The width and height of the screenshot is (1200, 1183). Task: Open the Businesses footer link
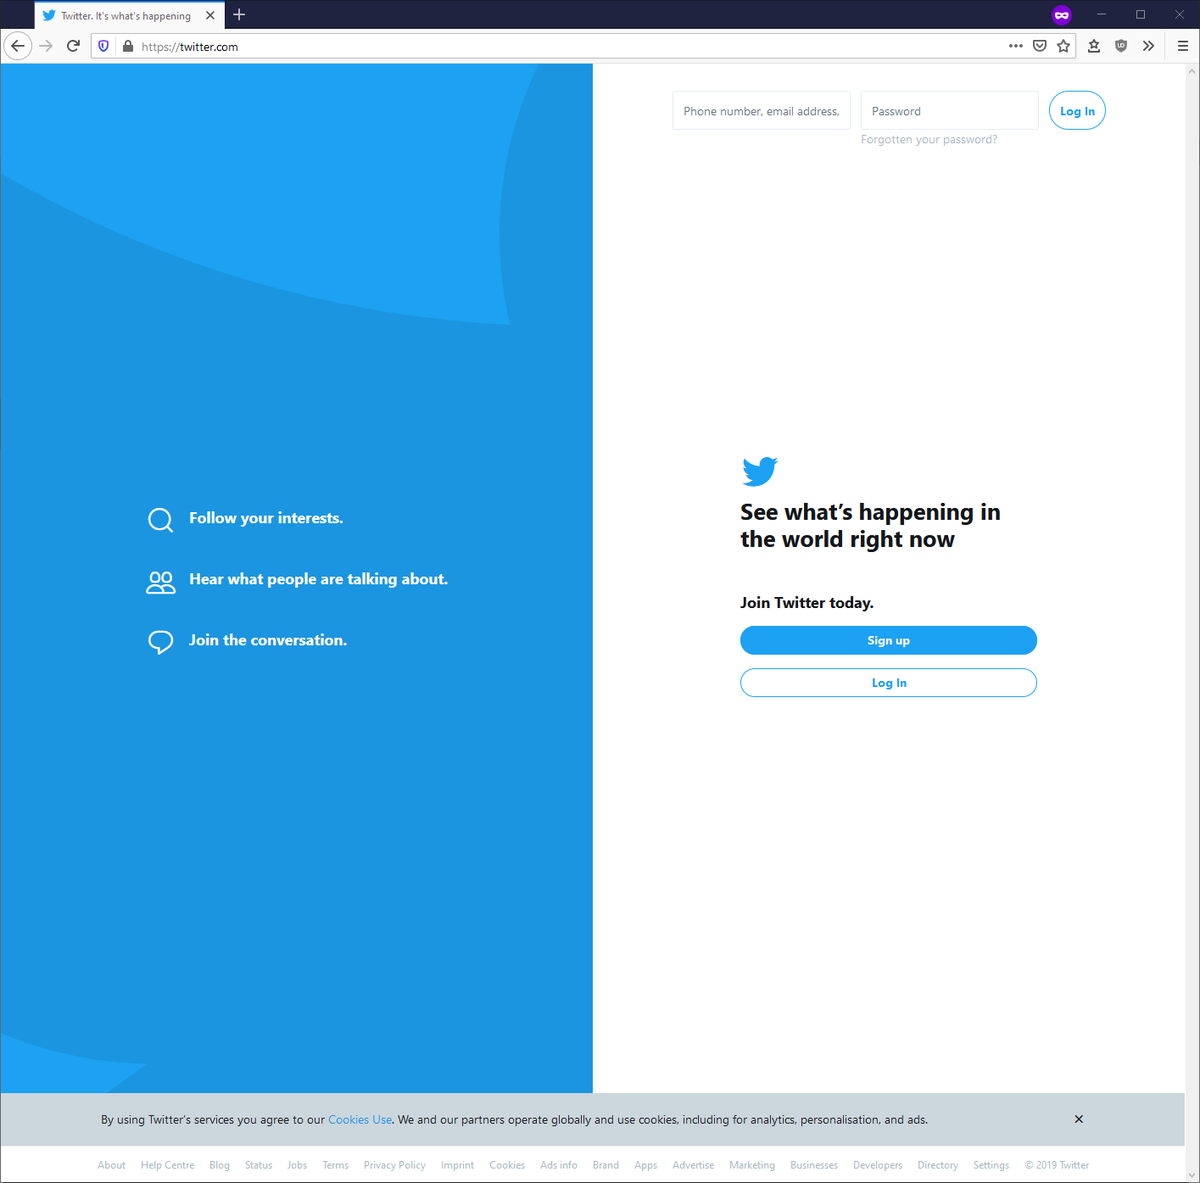point(814,1165)
